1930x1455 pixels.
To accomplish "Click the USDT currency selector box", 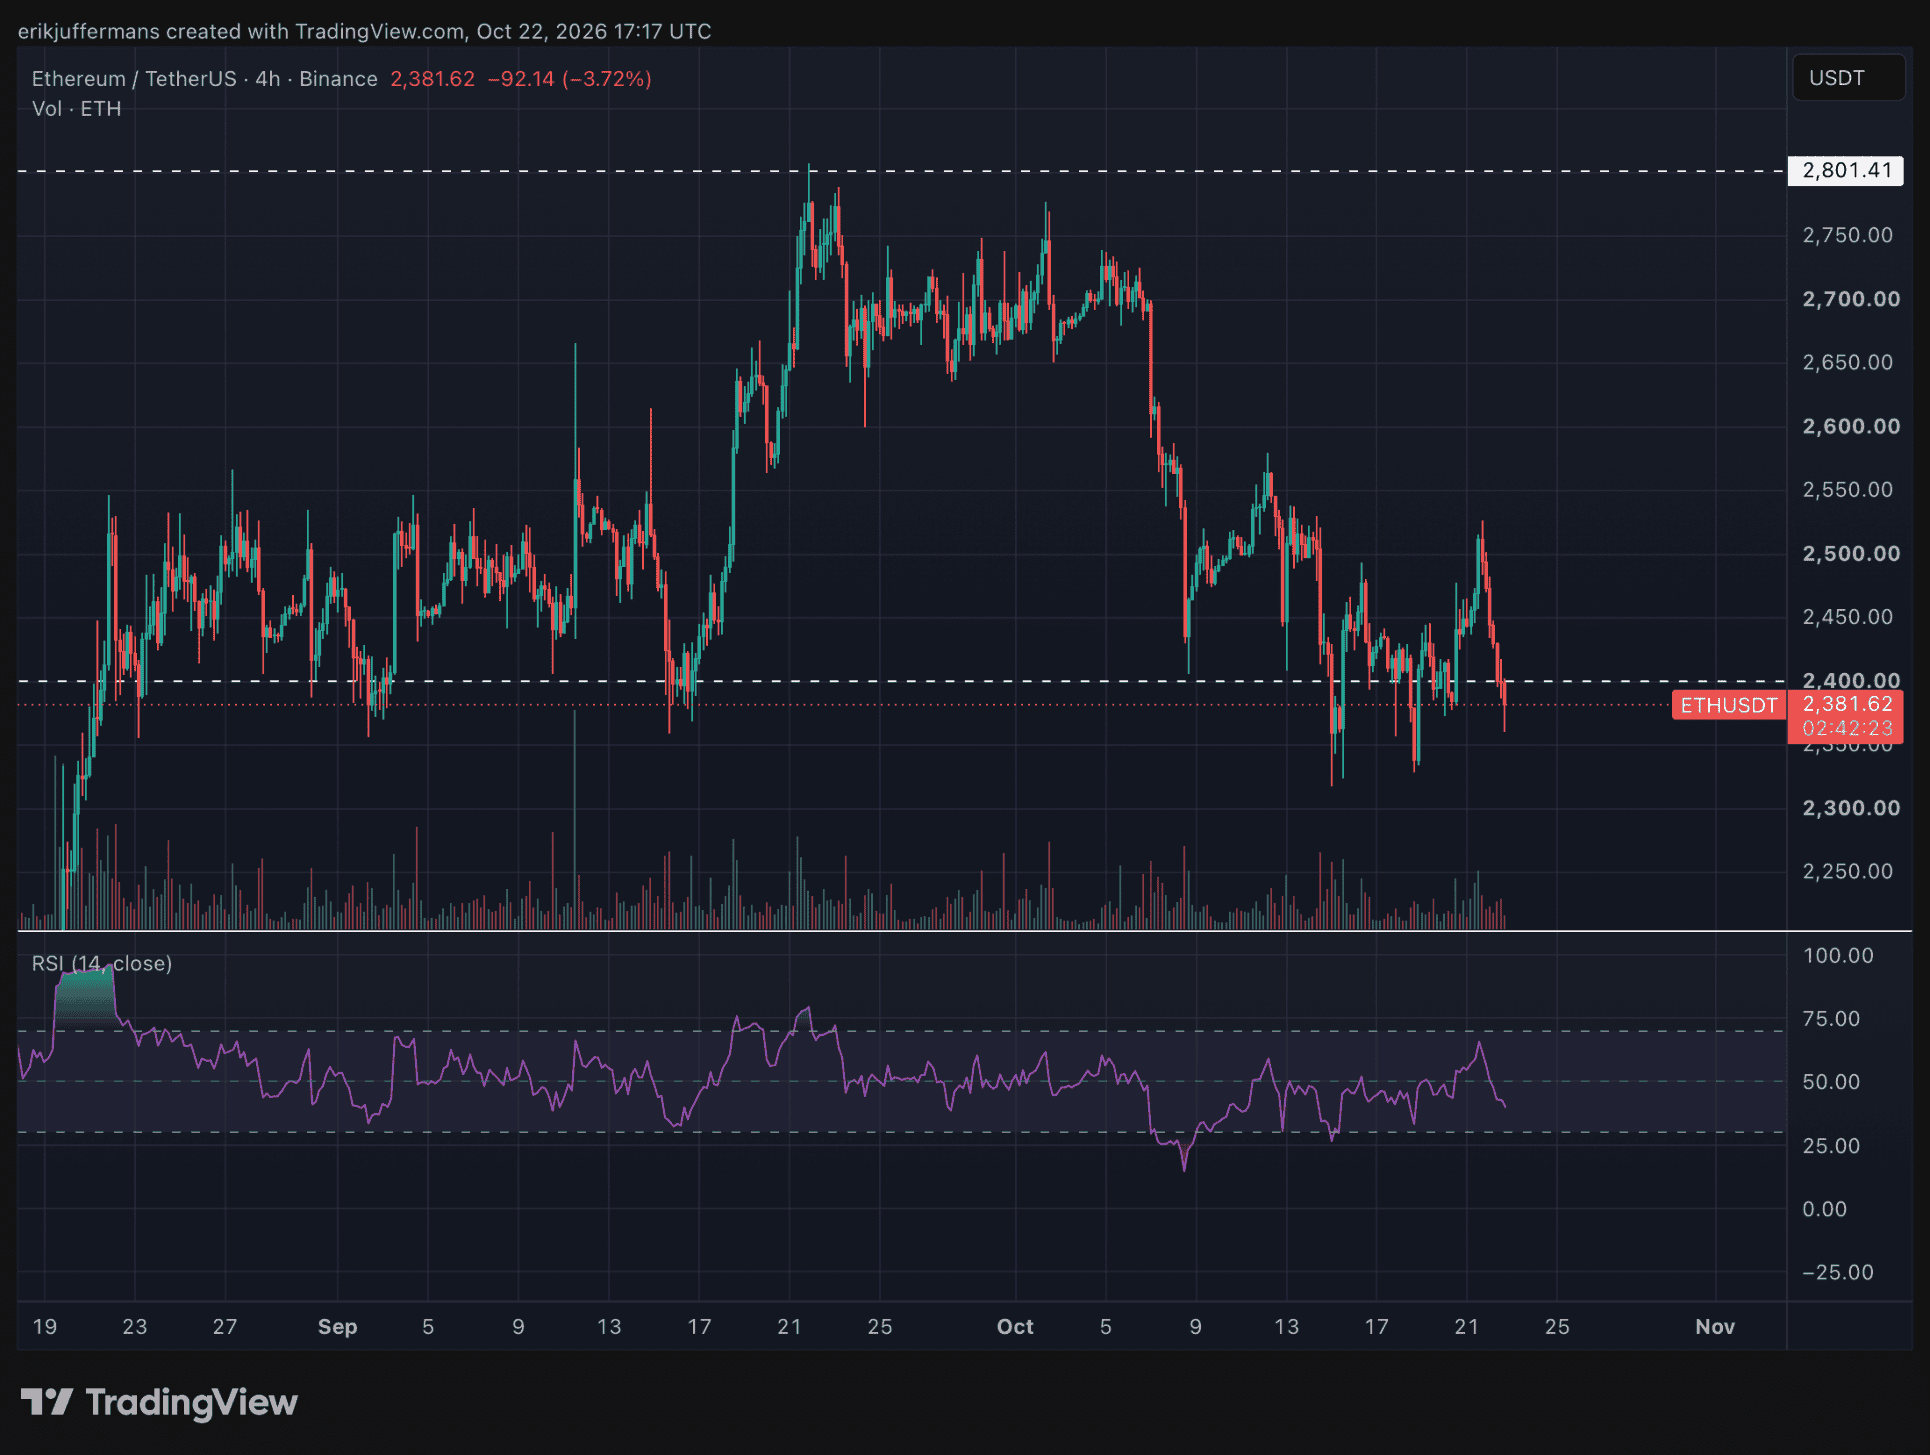I will 1848,78.
